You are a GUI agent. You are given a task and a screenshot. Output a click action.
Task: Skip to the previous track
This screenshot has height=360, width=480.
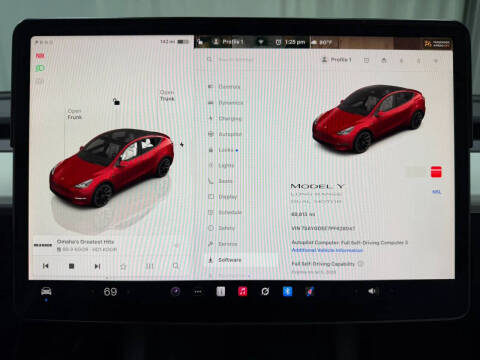(46, 266)
